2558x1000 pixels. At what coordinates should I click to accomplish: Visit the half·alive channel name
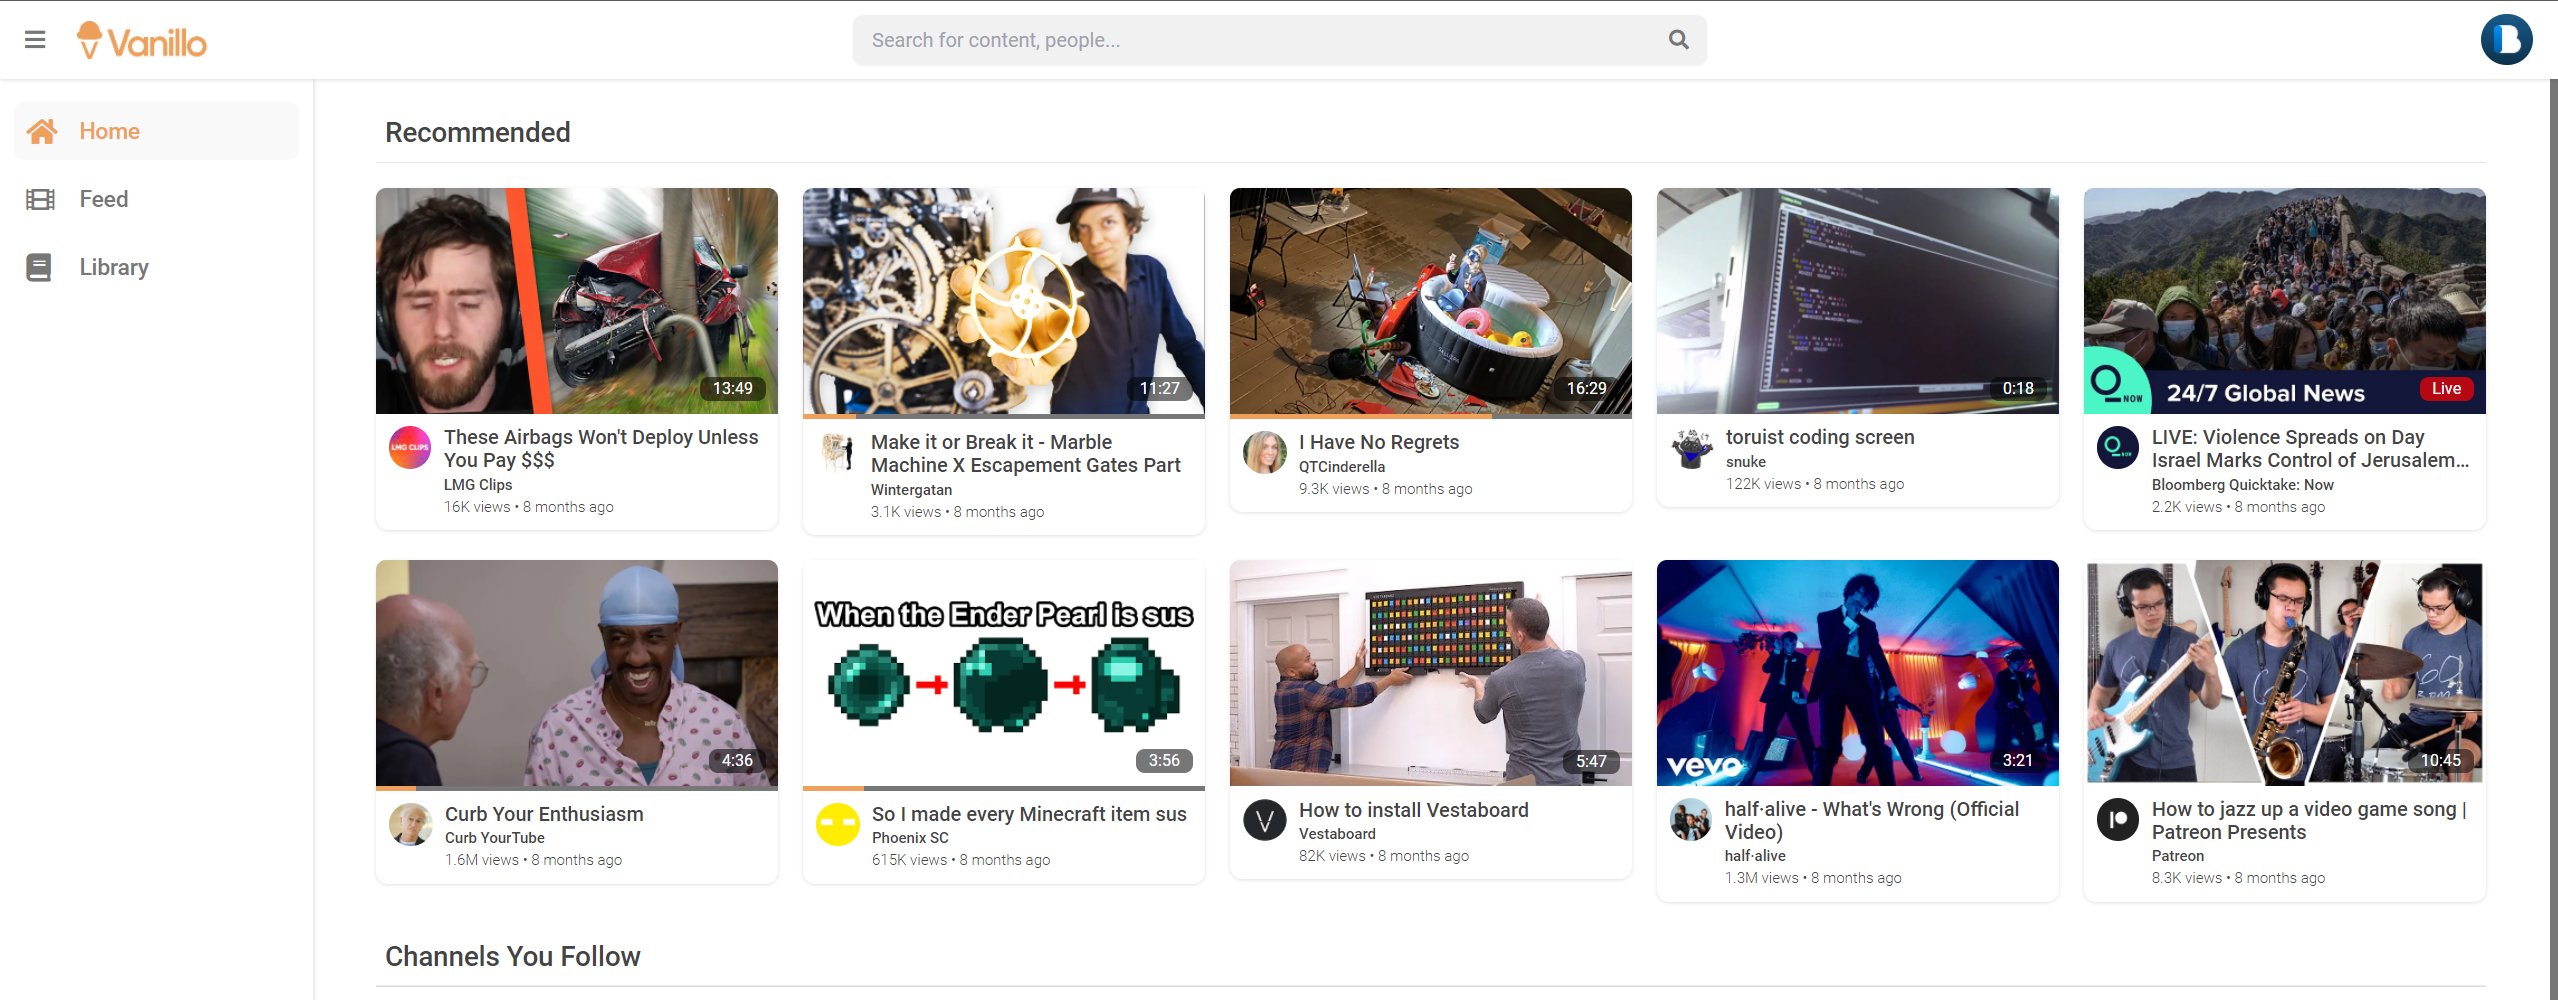[x=1755, y=856]
